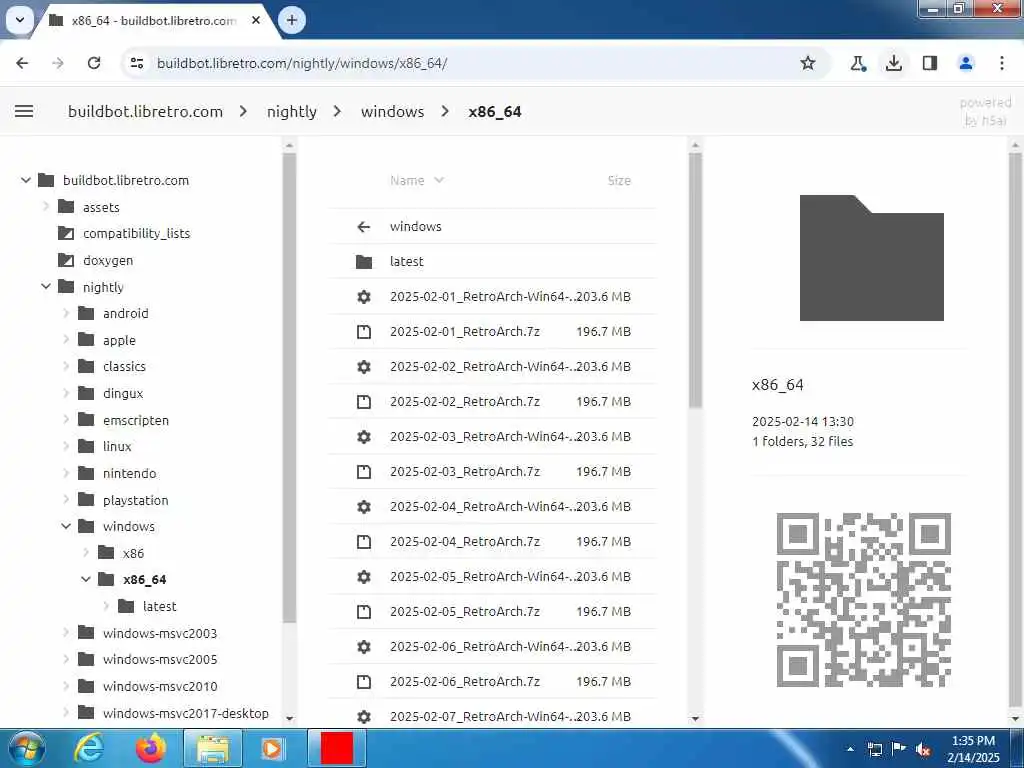Bookmark this page with the star
This screenshot has width=1024, height=768.
coord(808,63)
